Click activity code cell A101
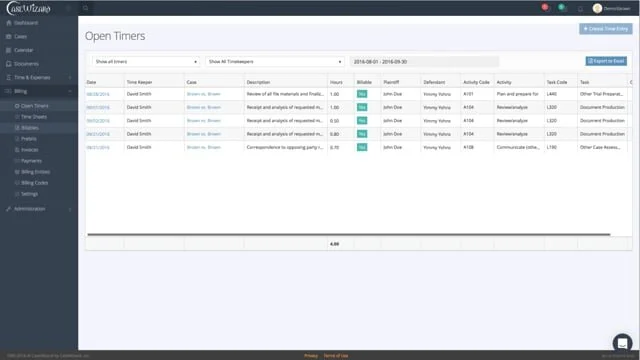Image resolution: width=640 pixels, height=360 pixels. 468,94
